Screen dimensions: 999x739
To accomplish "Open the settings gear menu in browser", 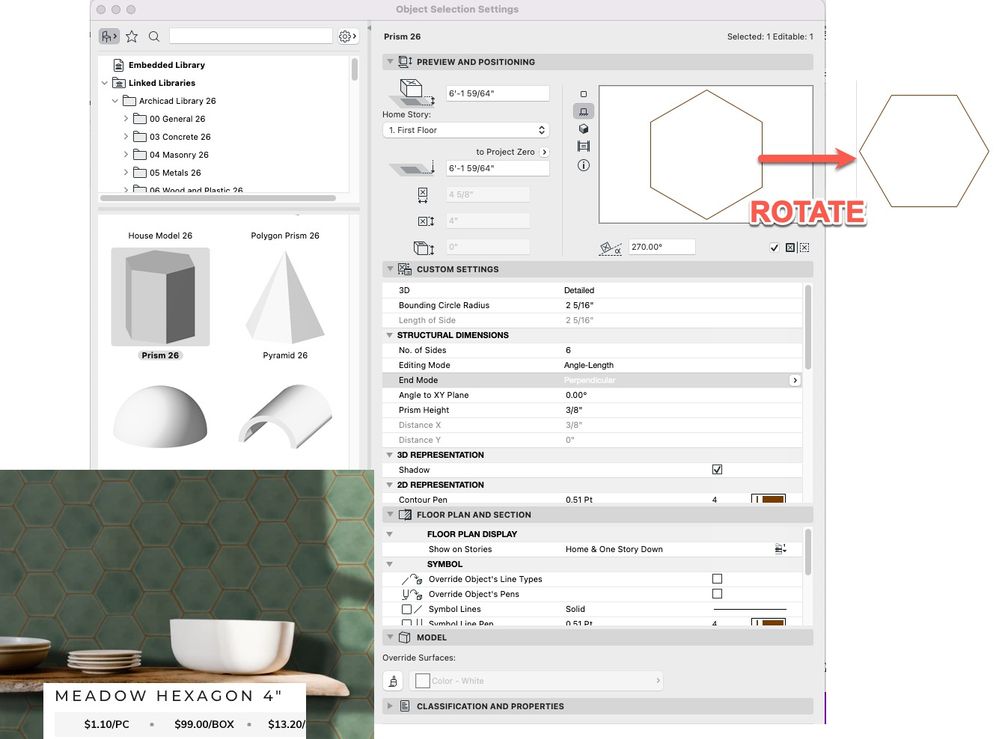I will [346, 35].
